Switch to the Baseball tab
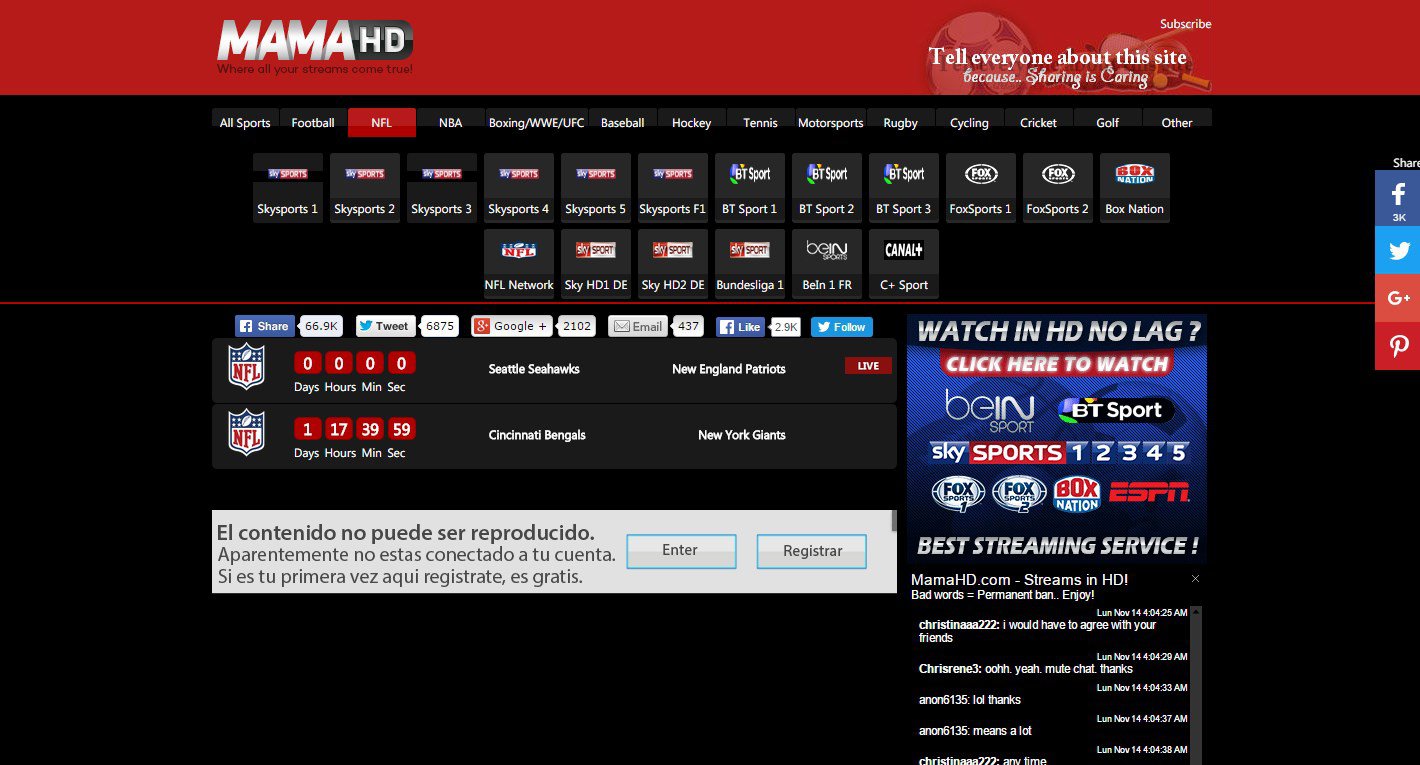The width and height of the screenshot is (1420, 765). (622, 122)
